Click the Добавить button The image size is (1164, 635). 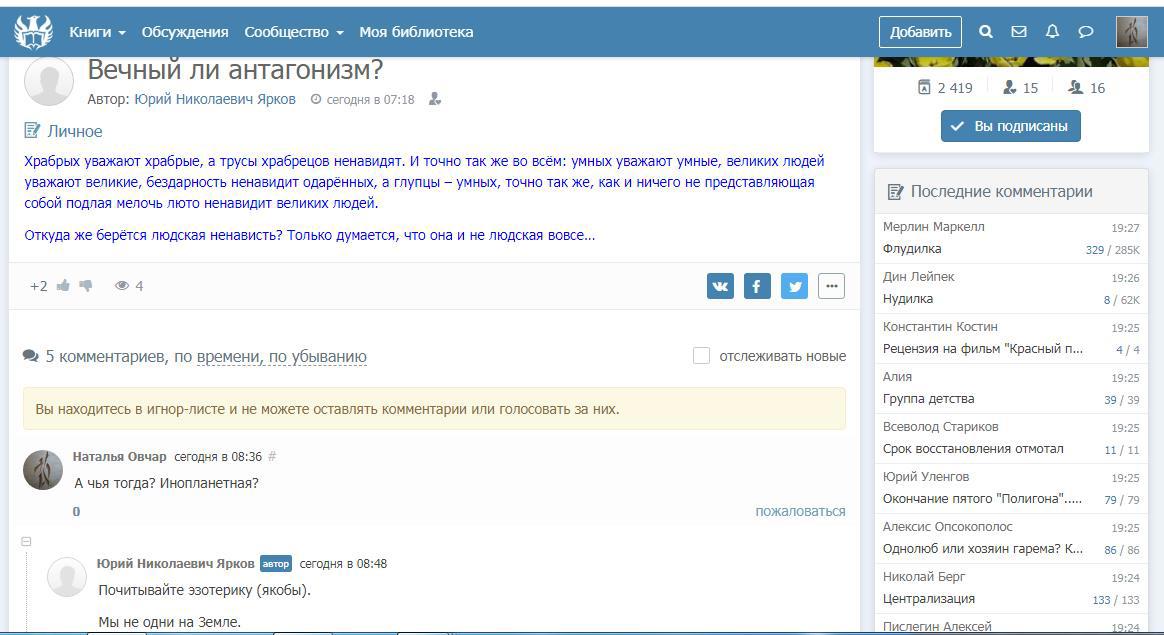point(921,32)
